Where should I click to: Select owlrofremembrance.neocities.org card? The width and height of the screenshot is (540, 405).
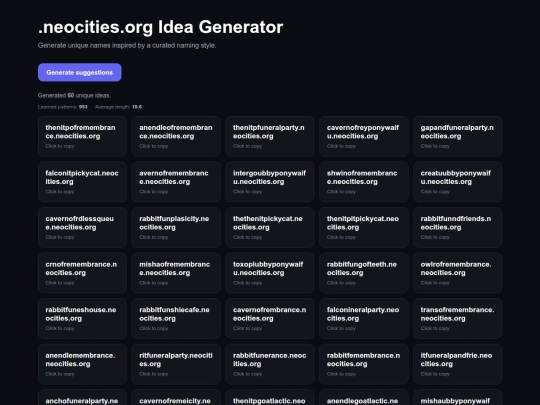(x=457, y=273)
